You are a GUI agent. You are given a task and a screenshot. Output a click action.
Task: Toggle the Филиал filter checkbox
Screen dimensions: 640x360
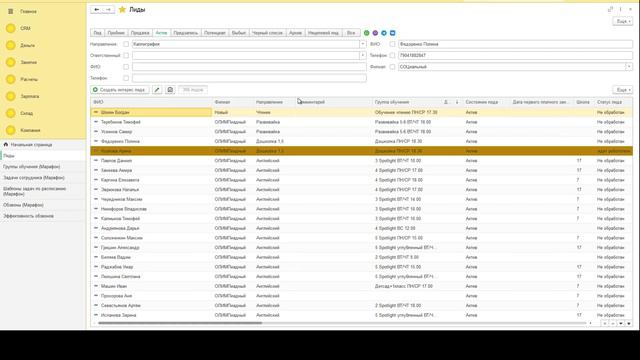click(392, 67)
